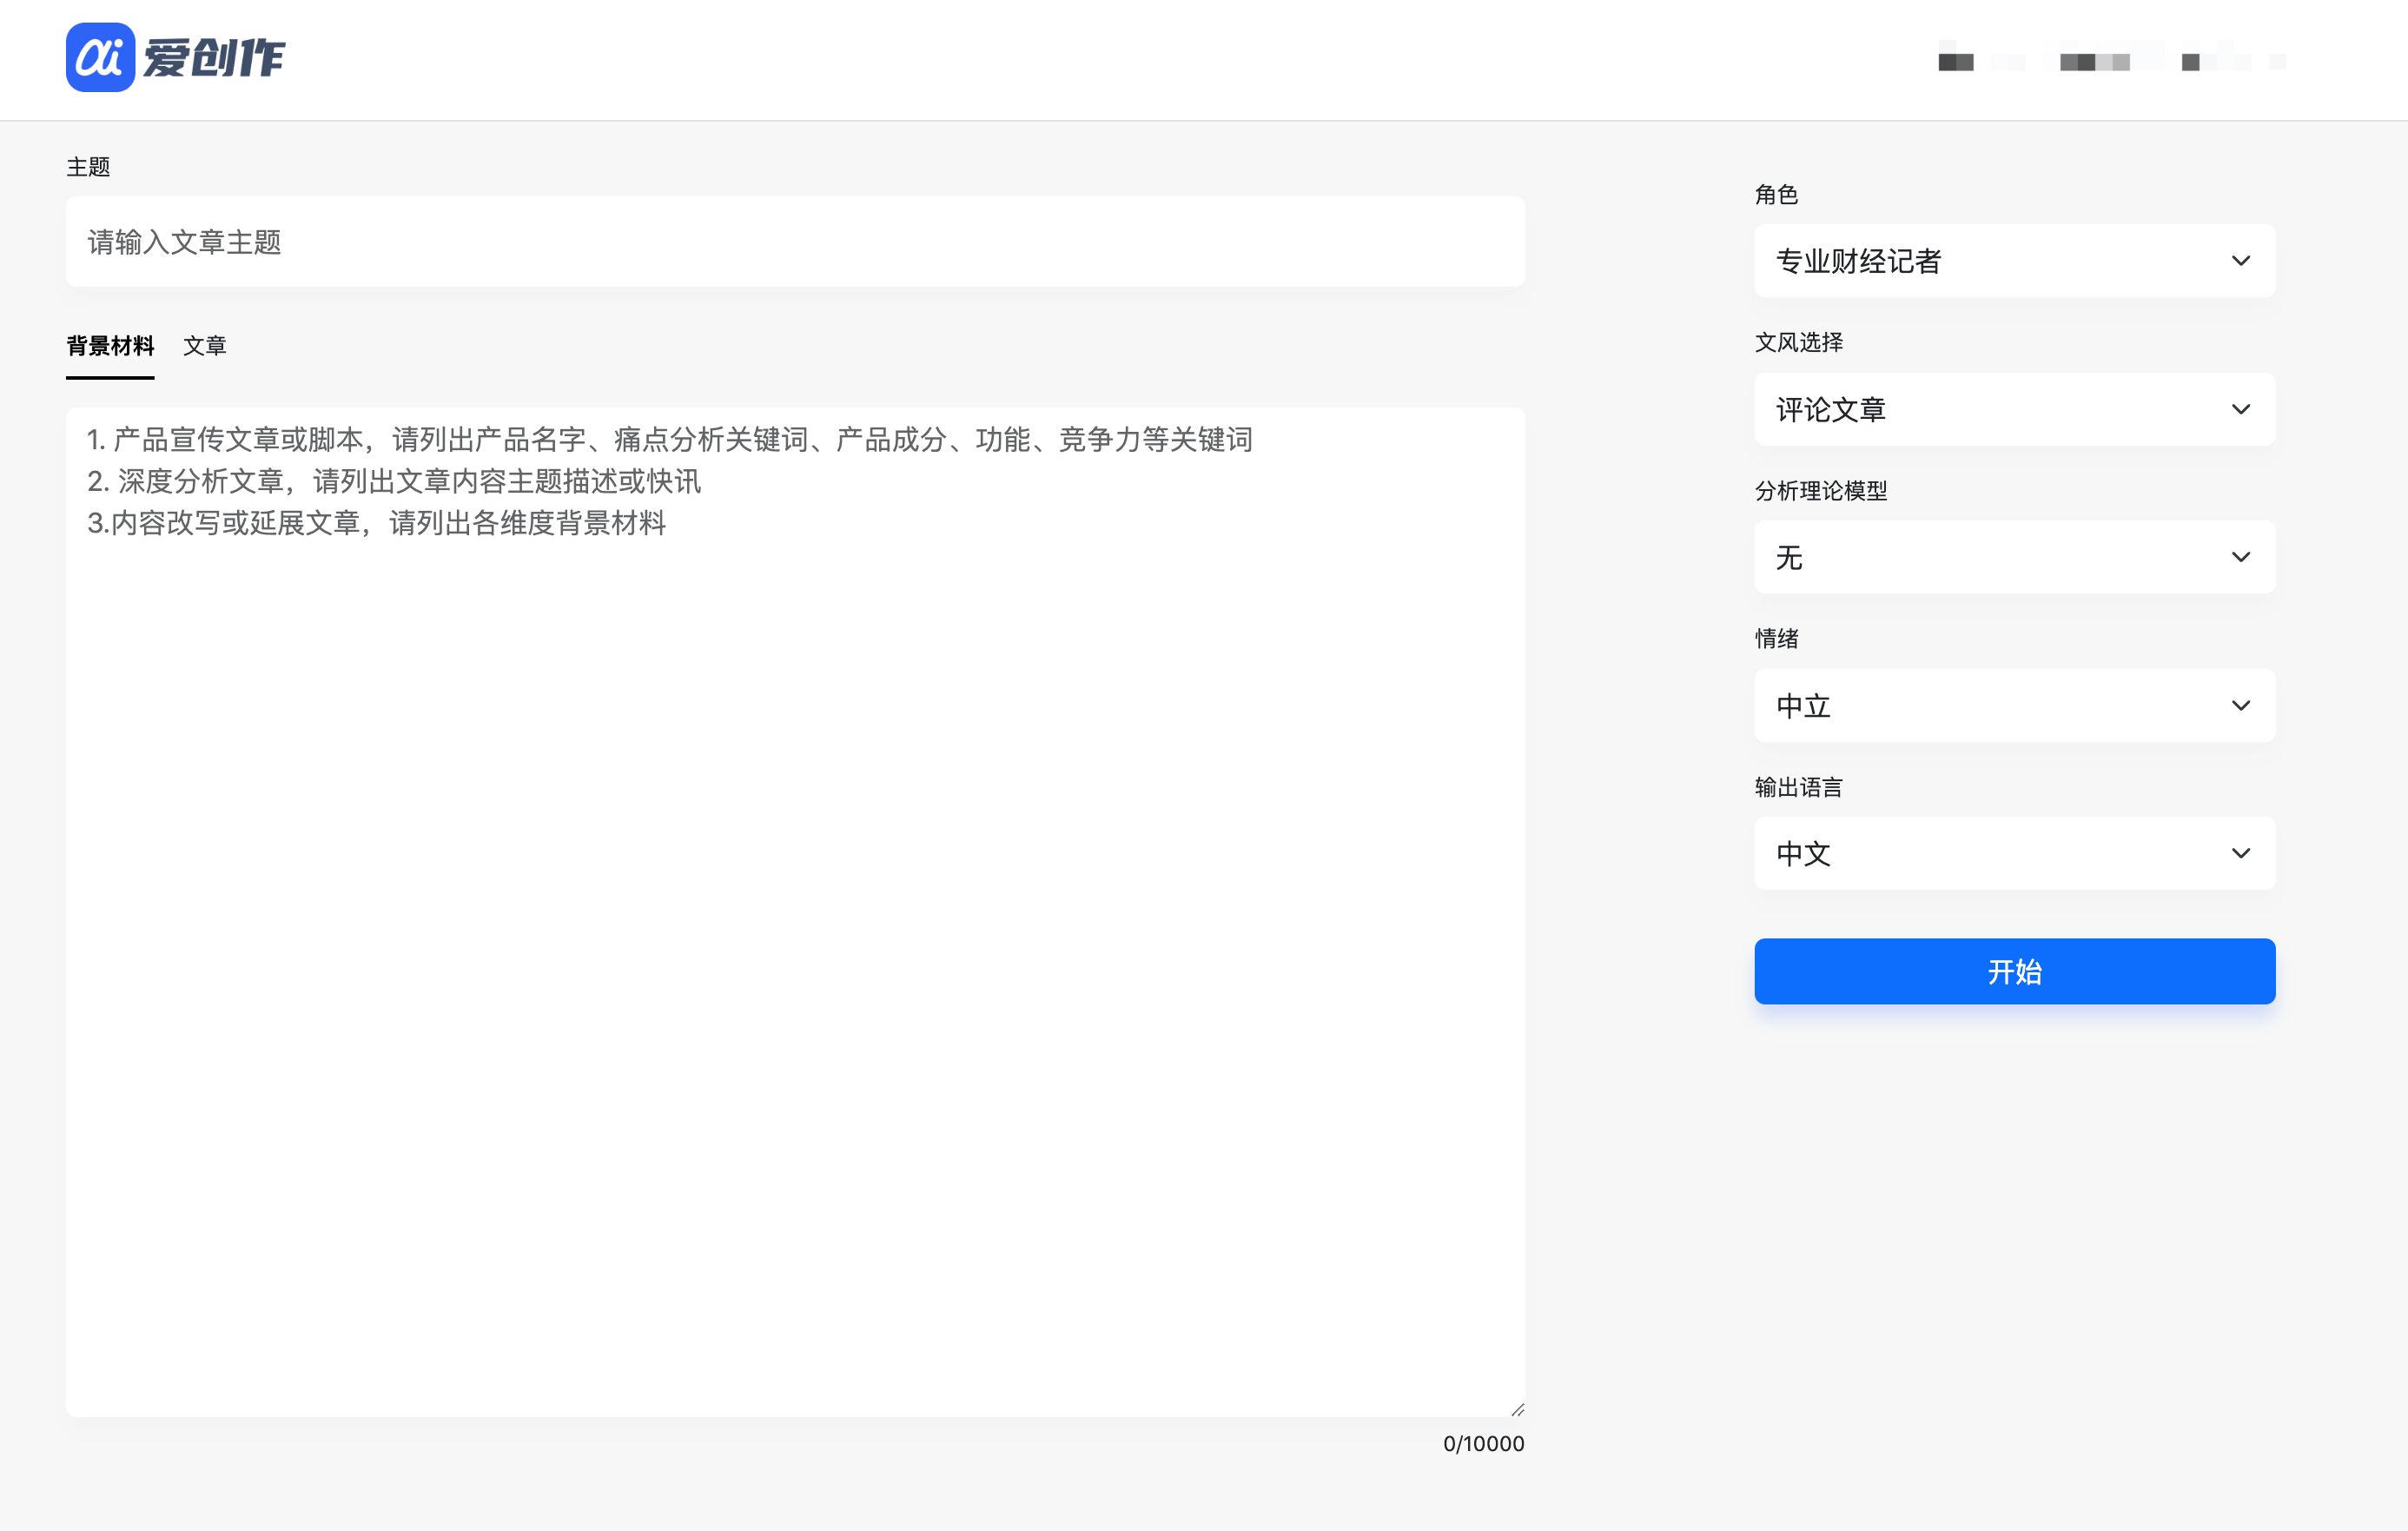2408x1531 pixels.
Task: Open the 专业财经记者 role dropdown
Action: point(1990,261)
